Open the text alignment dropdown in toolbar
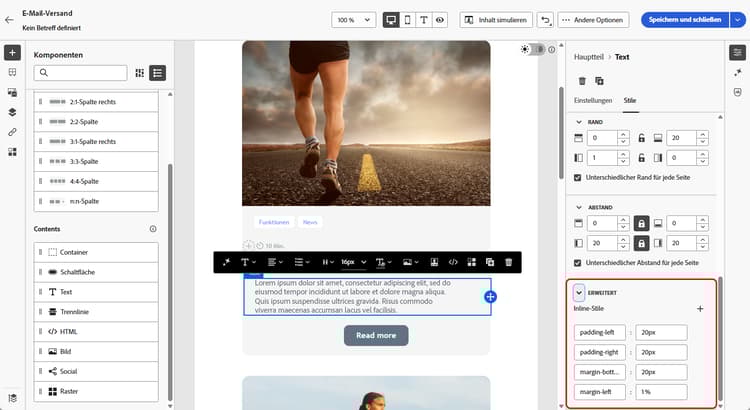Screen dimensions: 750x410 pyautogui.click(x=275, y=262)
